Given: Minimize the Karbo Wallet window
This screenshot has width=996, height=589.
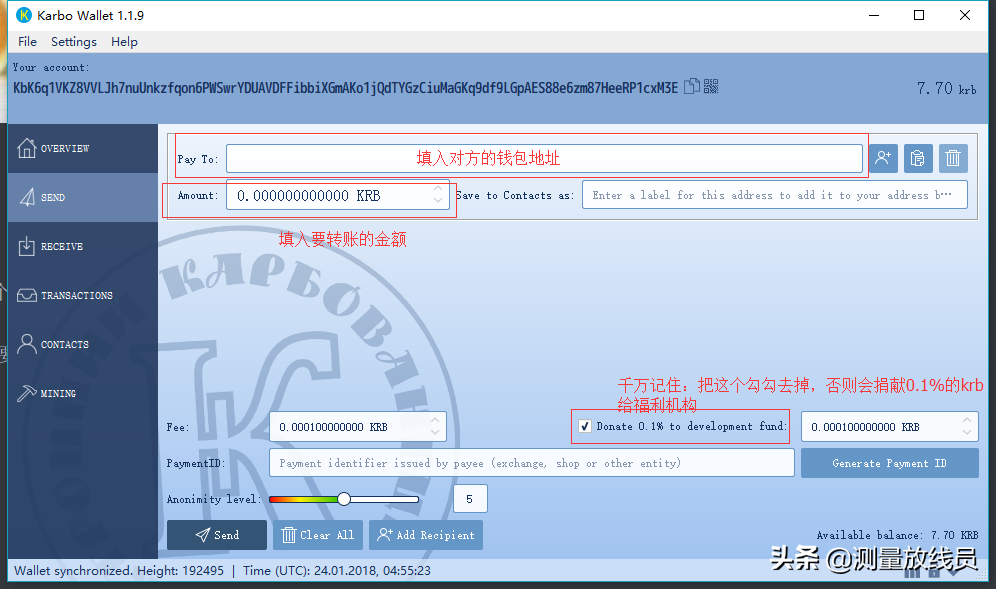Looking at the screenshot, I should (x=874, y=15).
